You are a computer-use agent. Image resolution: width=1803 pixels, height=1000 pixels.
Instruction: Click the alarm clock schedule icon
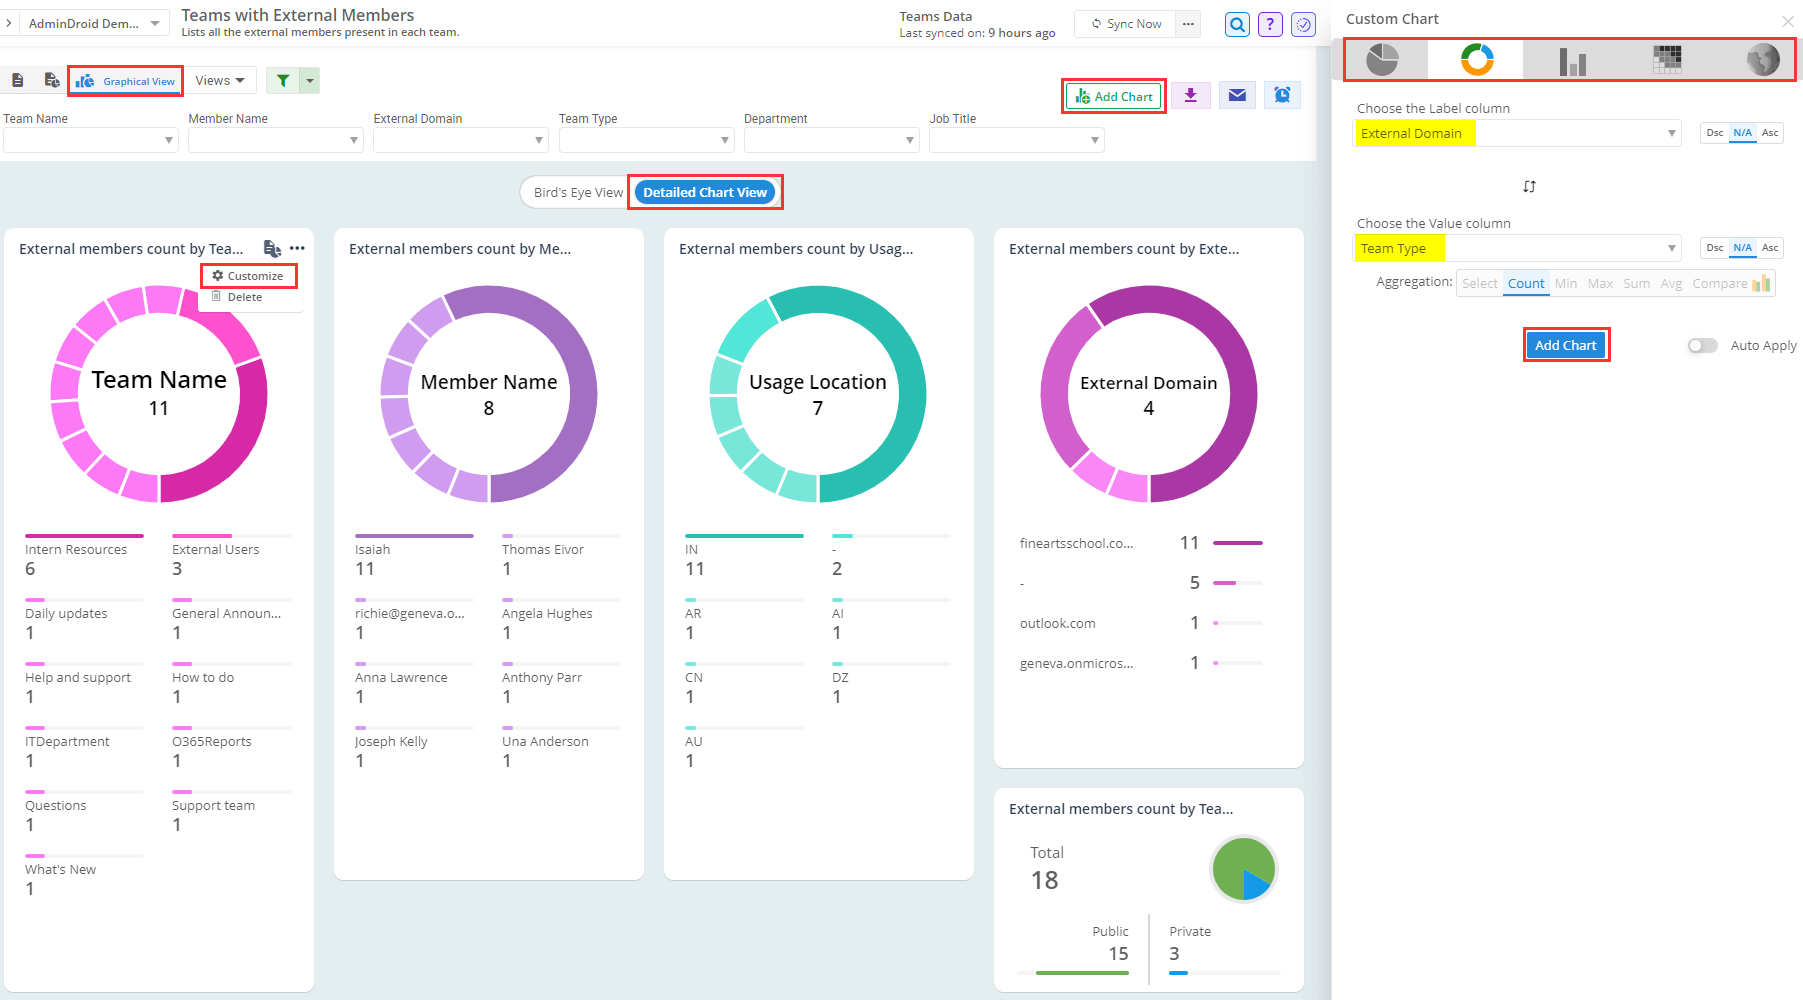(x=1282, y=96)
